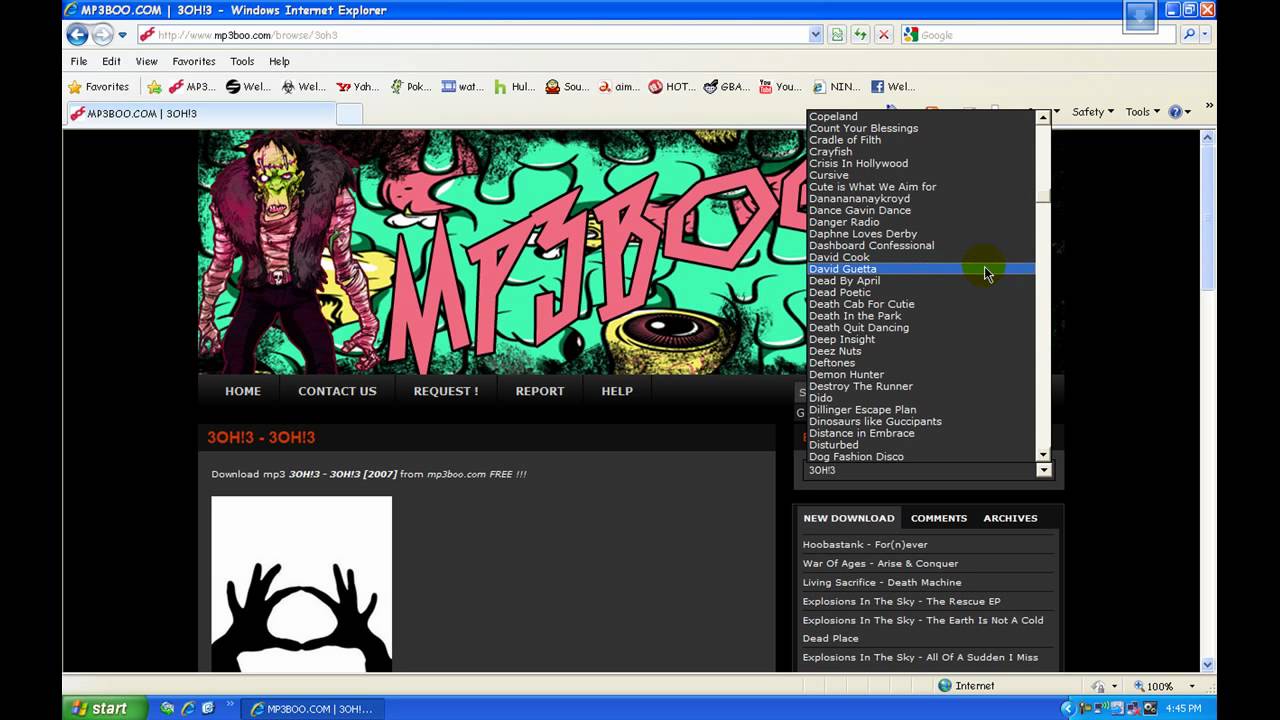
Task: Open the GBA... favorites bar bookmark
Action: click(x=727, y=87)
